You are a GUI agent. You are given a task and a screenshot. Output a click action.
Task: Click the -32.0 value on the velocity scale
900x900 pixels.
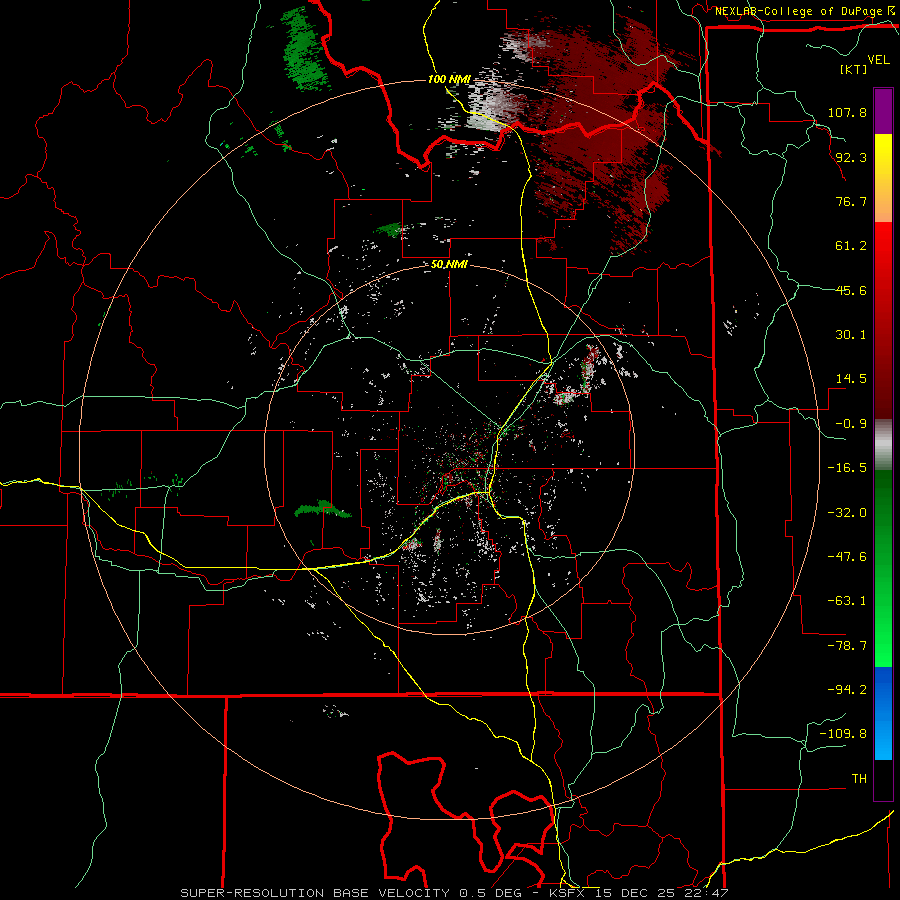(x=847, y=513)
